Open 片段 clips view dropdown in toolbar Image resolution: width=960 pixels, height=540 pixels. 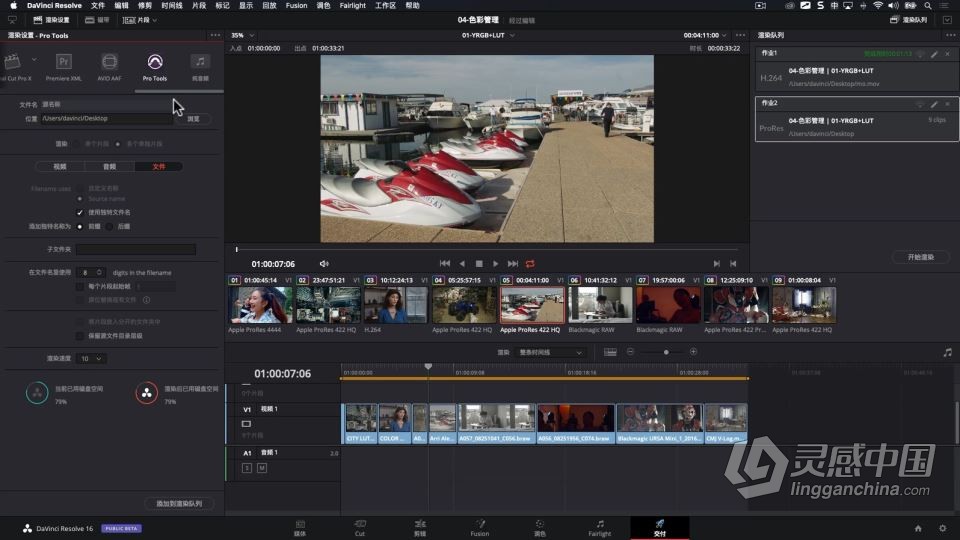coord(140,20)
